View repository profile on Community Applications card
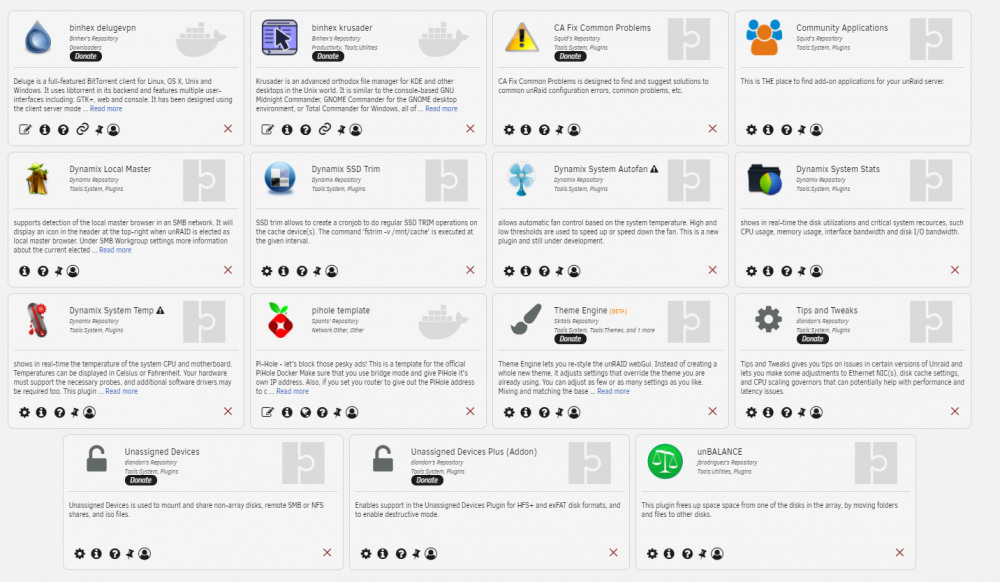The width and height of the screenshot is (1000, 582). [x=816, y=129]
